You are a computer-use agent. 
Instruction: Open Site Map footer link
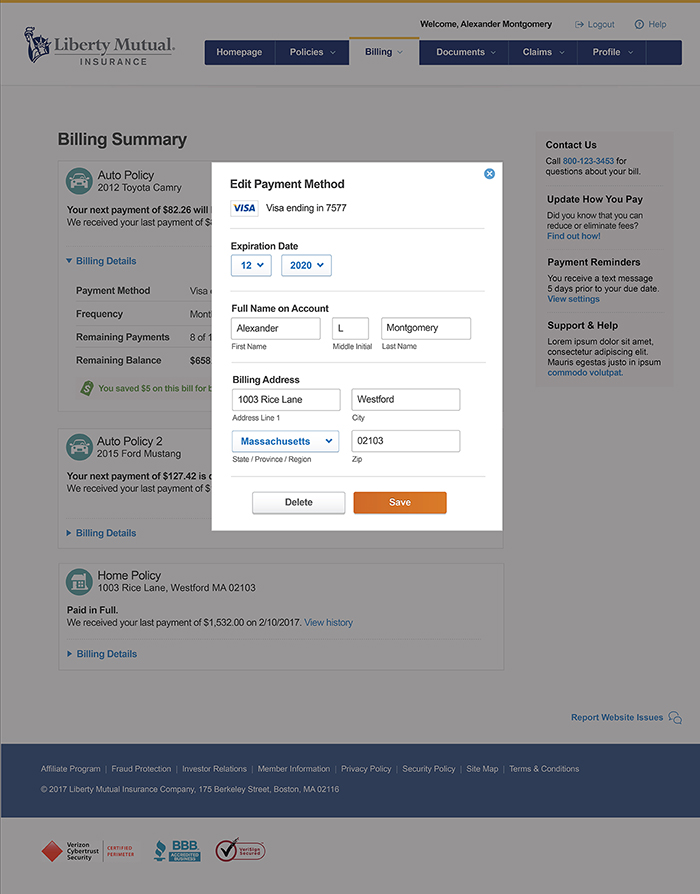click(482, 769)
